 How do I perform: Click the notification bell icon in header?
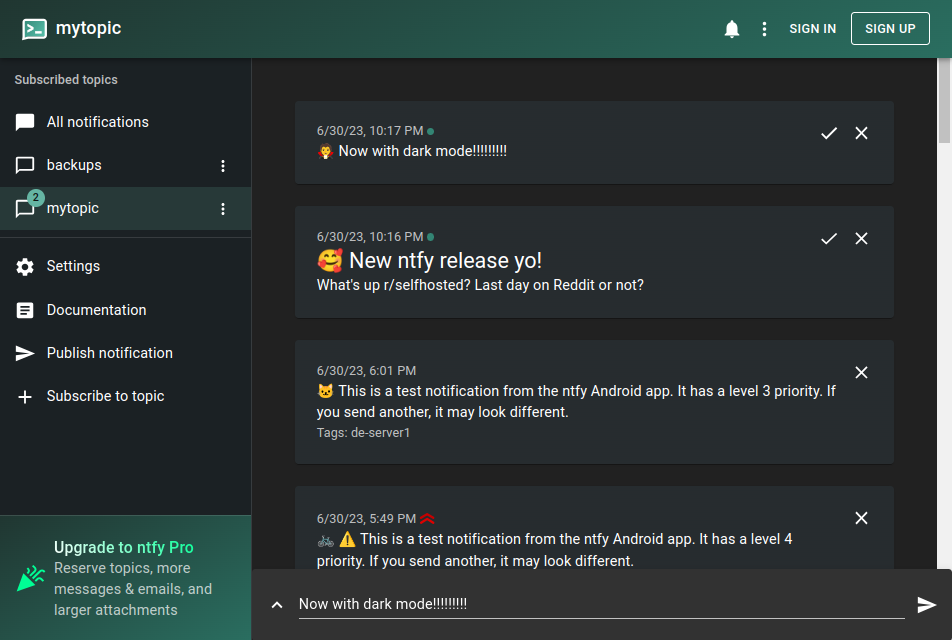tap(732, 29)
